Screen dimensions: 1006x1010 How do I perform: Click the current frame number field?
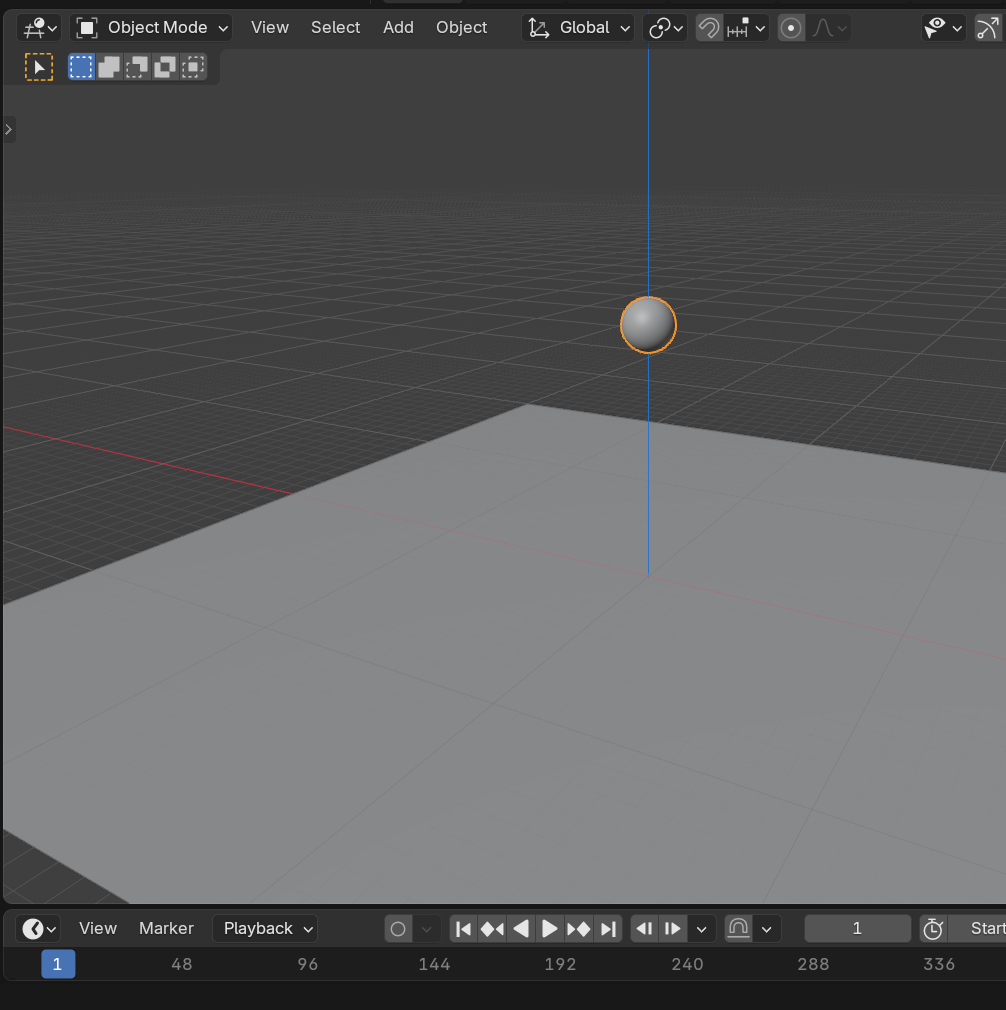[857, 928]
